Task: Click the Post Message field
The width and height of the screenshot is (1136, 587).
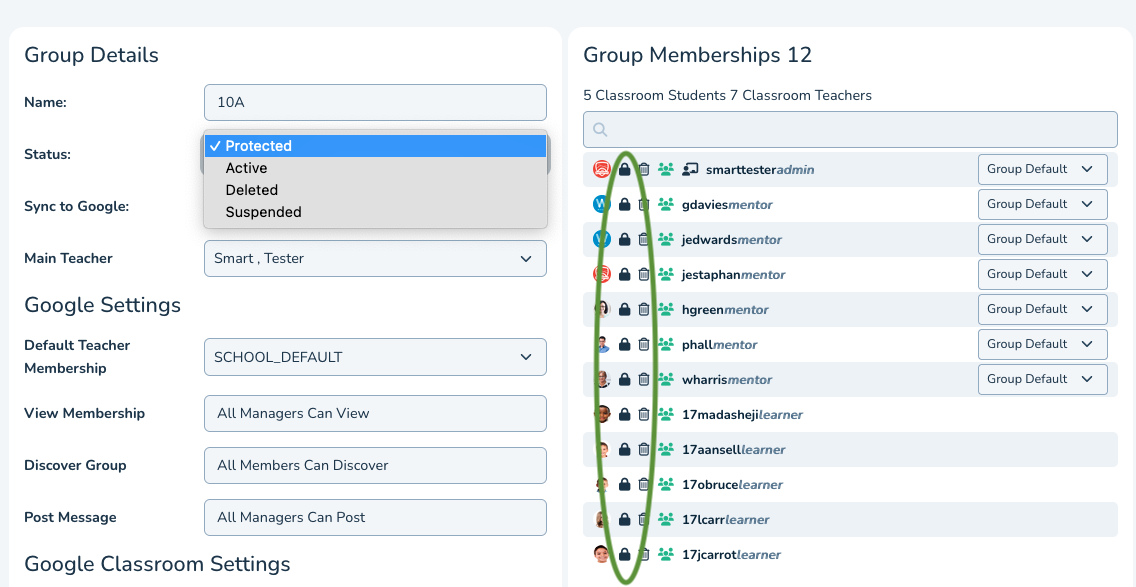Action: (375, 517)
